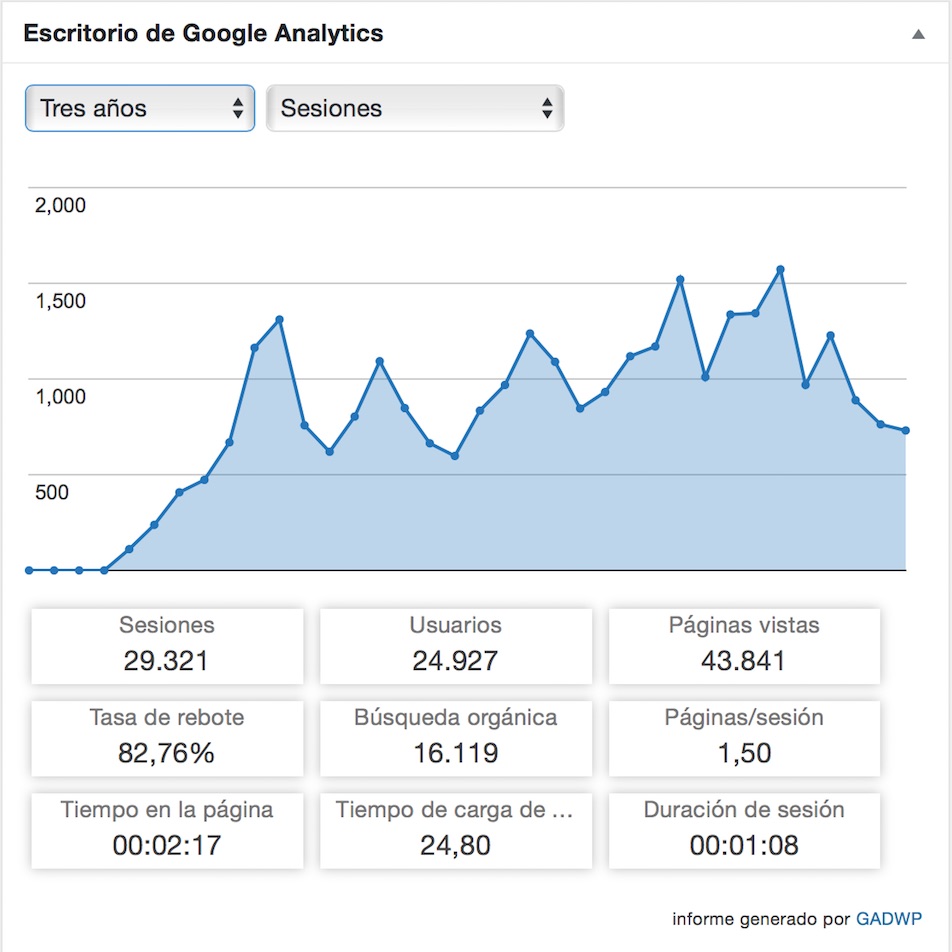
Task: Click the Duración de sesión 00:01:08 box
Action: pos(744,831)
